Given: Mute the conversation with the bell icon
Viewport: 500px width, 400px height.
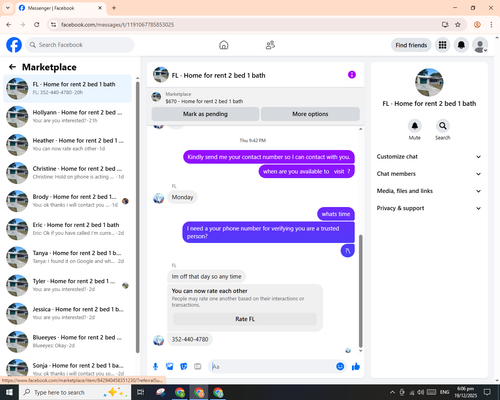Looking at the screenshot, I should pos(415,126).
